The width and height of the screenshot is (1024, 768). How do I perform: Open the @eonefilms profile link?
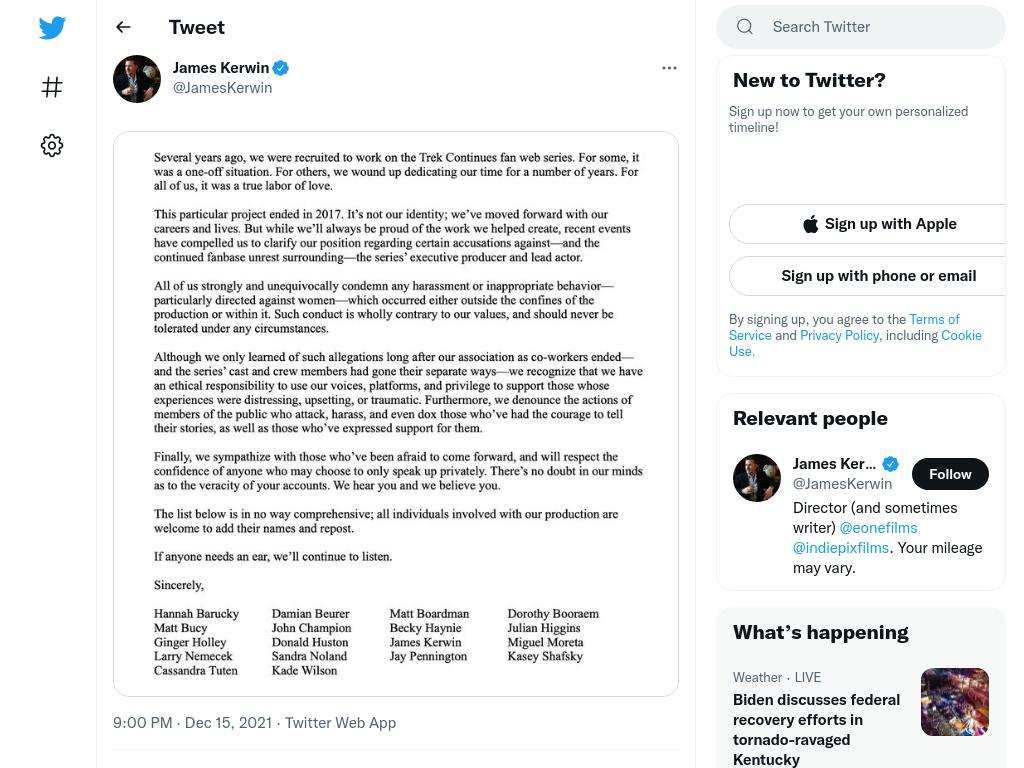point(878,528)
